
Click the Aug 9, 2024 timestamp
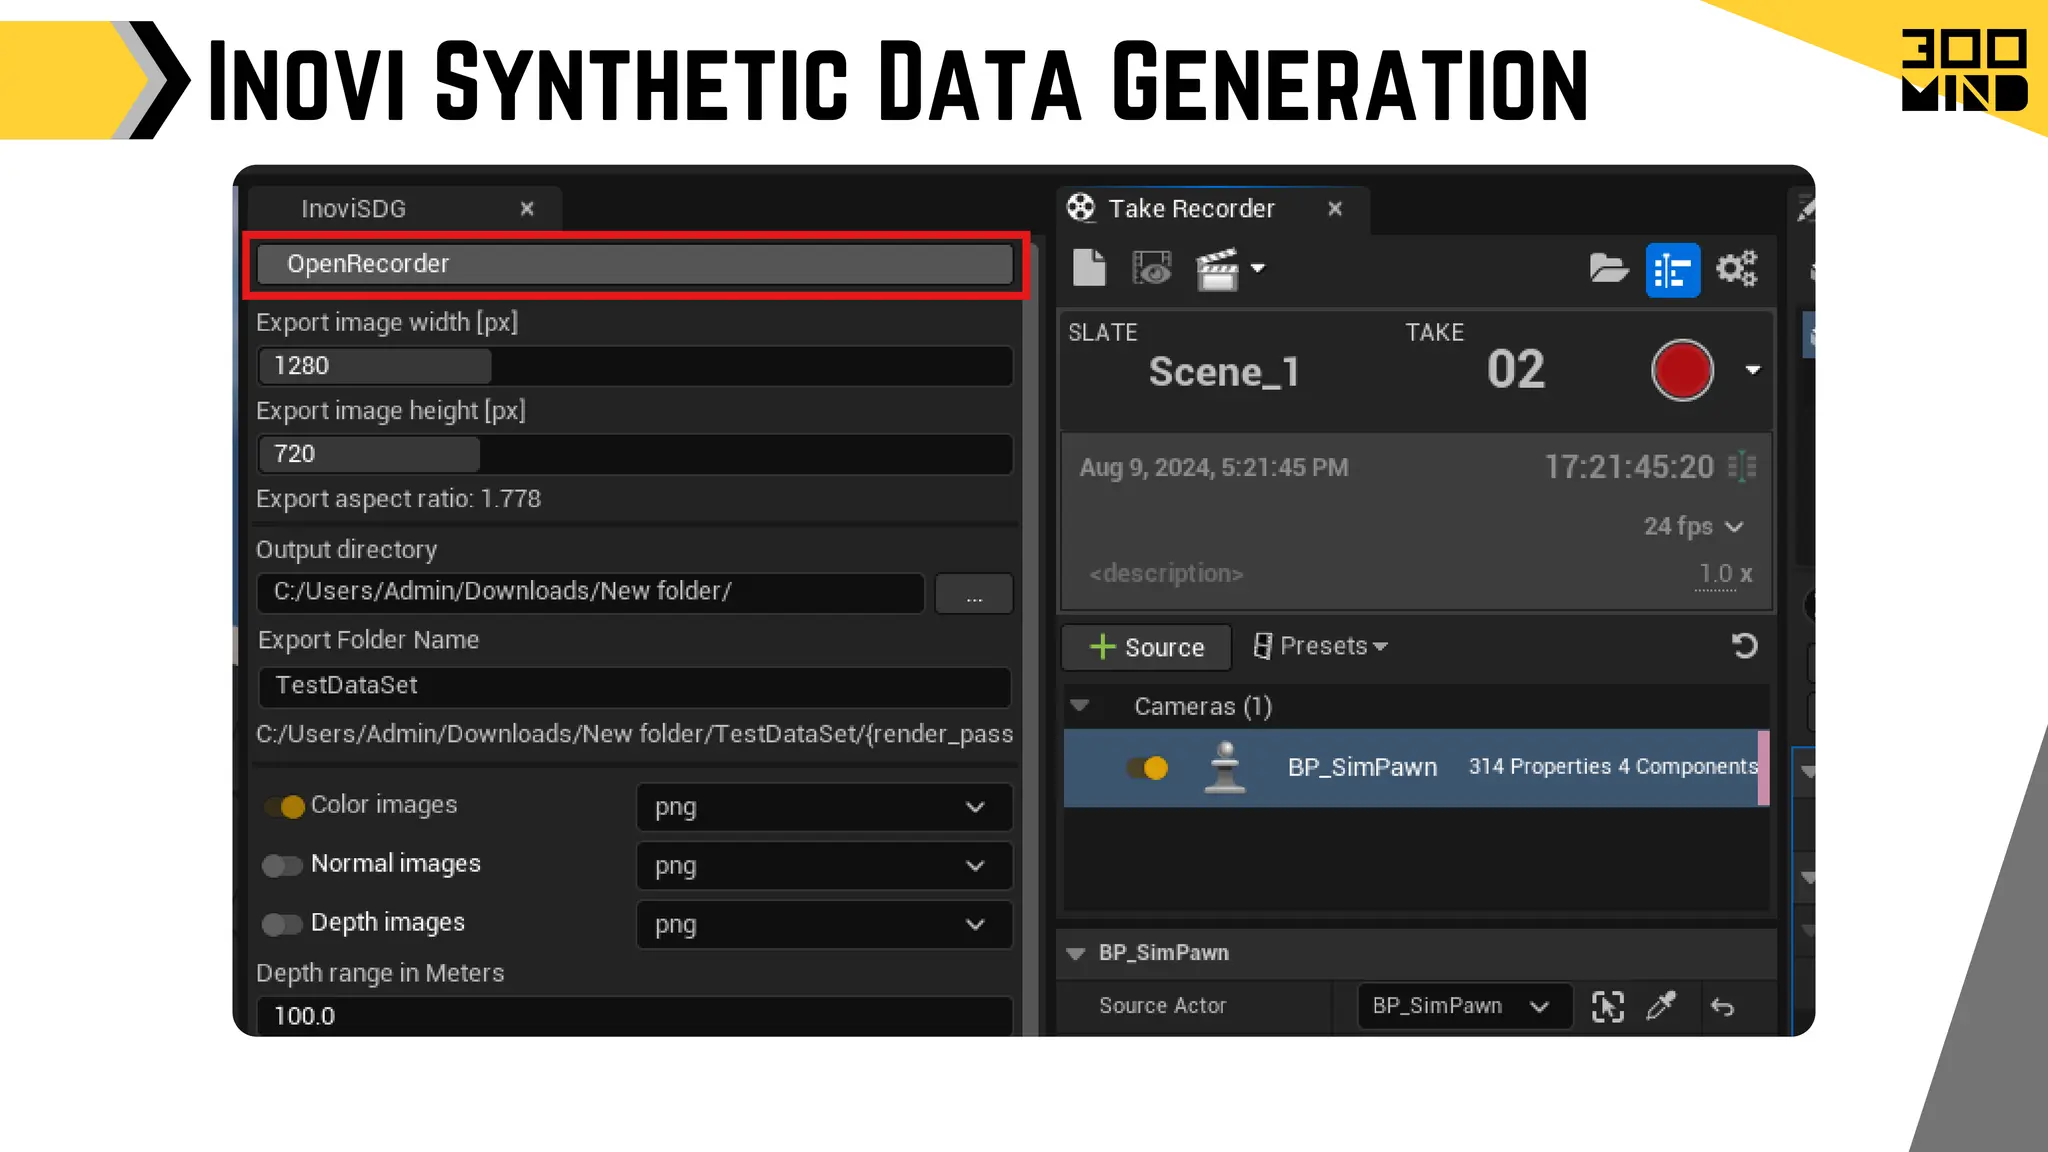tap(1214, 468)
